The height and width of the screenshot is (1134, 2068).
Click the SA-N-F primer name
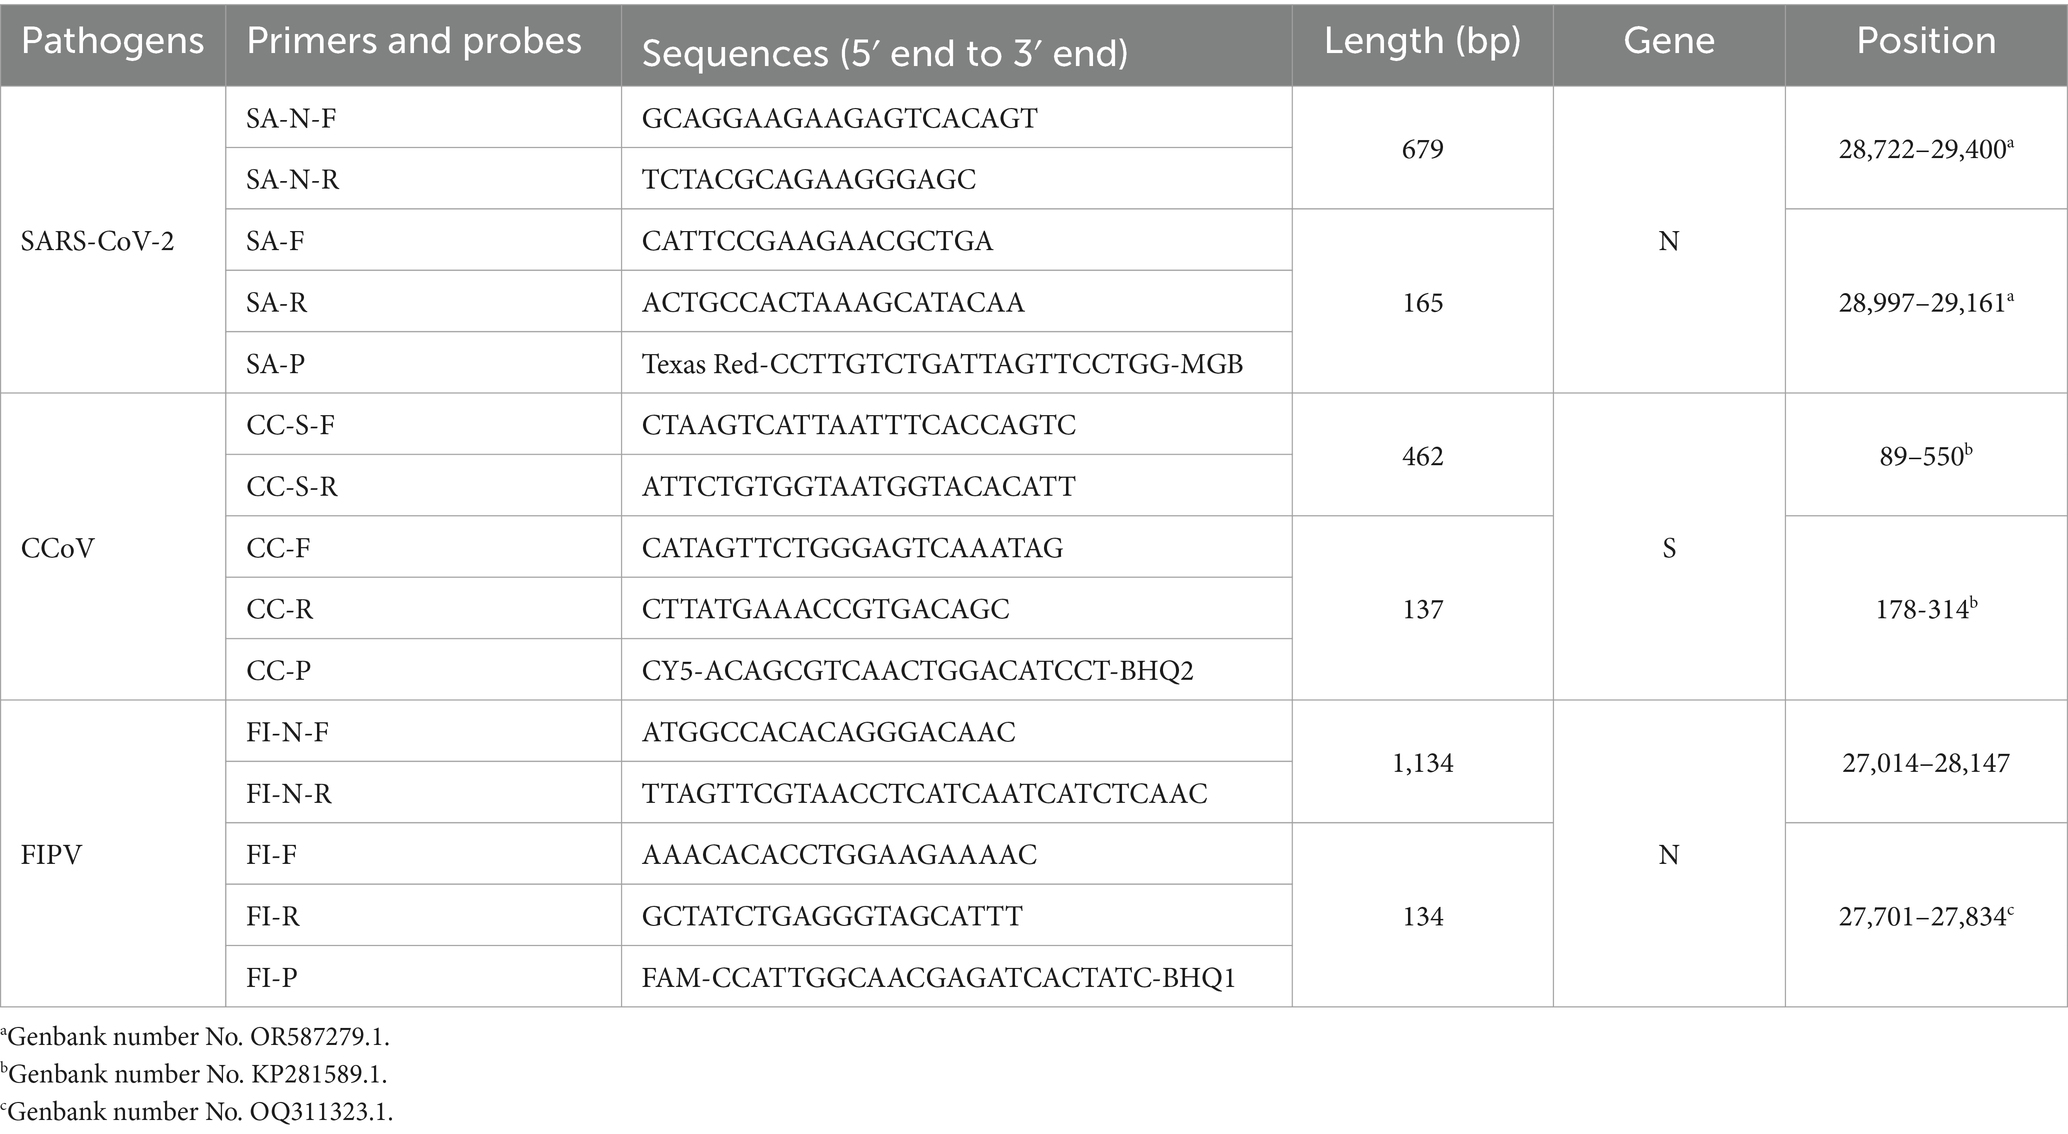291,118
